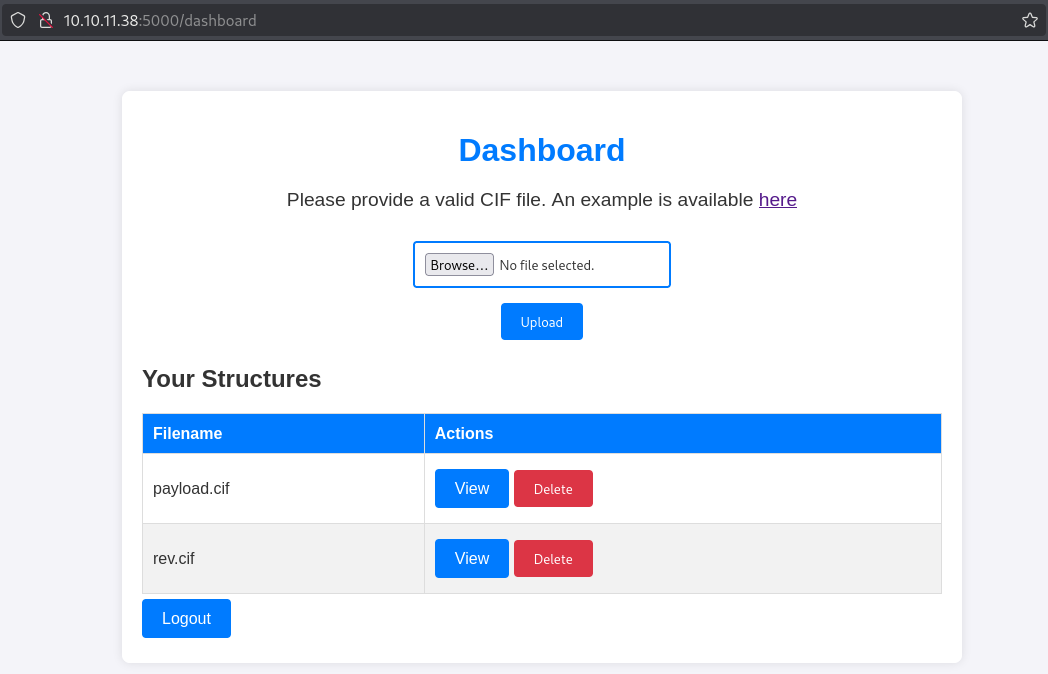Viewport: 1048px width, 674px height.
Task: Click the Actions column header
Action: pos(464,433)
